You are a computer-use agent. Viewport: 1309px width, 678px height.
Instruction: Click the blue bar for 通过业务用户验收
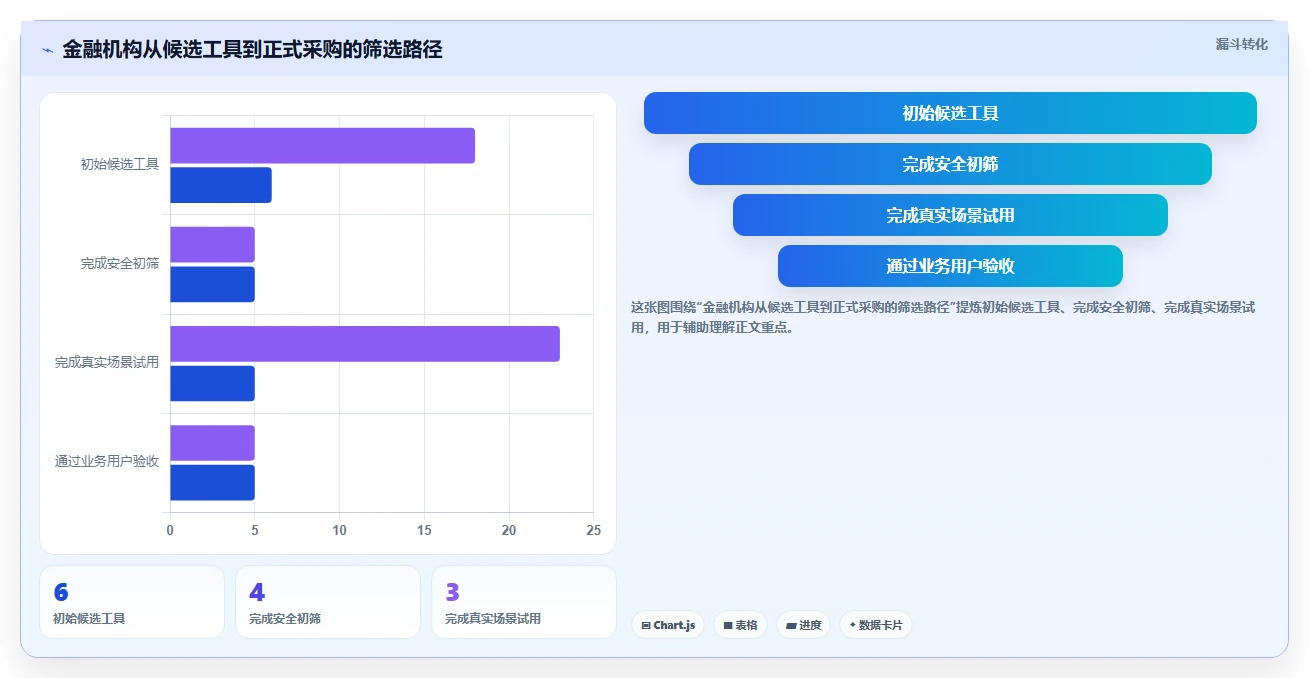tap(212, 482)
